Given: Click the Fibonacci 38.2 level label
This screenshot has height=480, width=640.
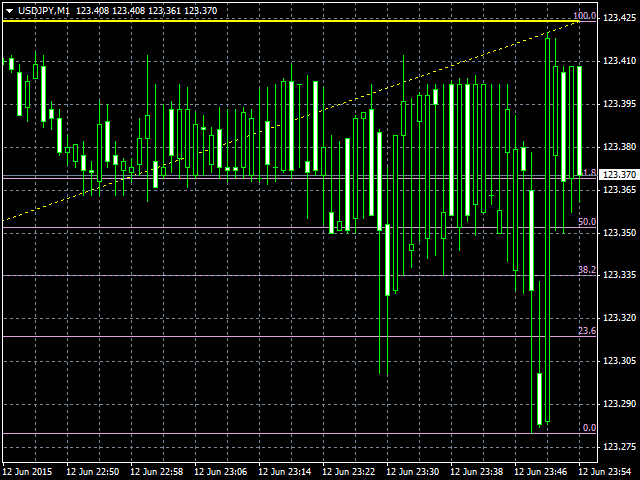Looking at the screenshot, I should tap(587, 270).
